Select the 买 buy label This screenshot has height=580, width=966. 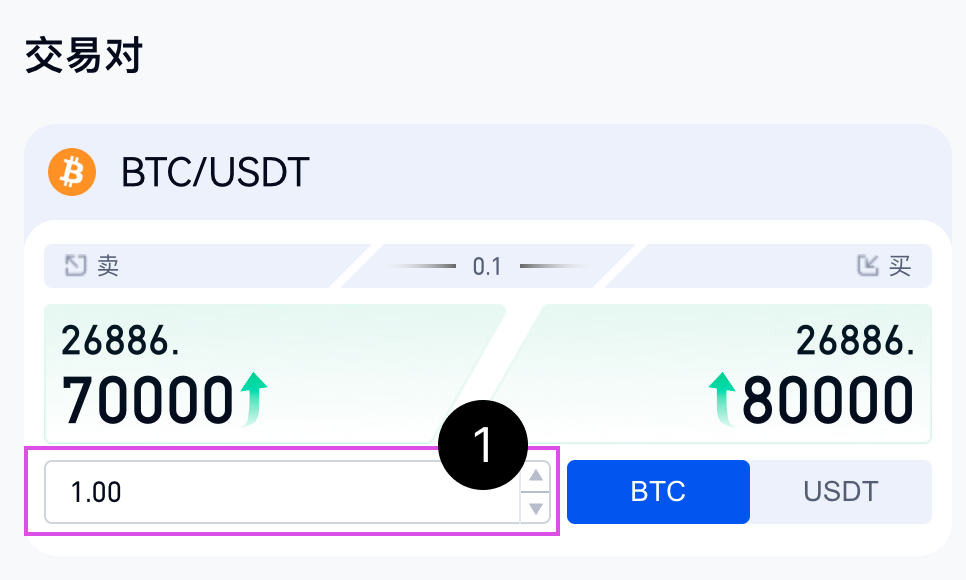900,266
